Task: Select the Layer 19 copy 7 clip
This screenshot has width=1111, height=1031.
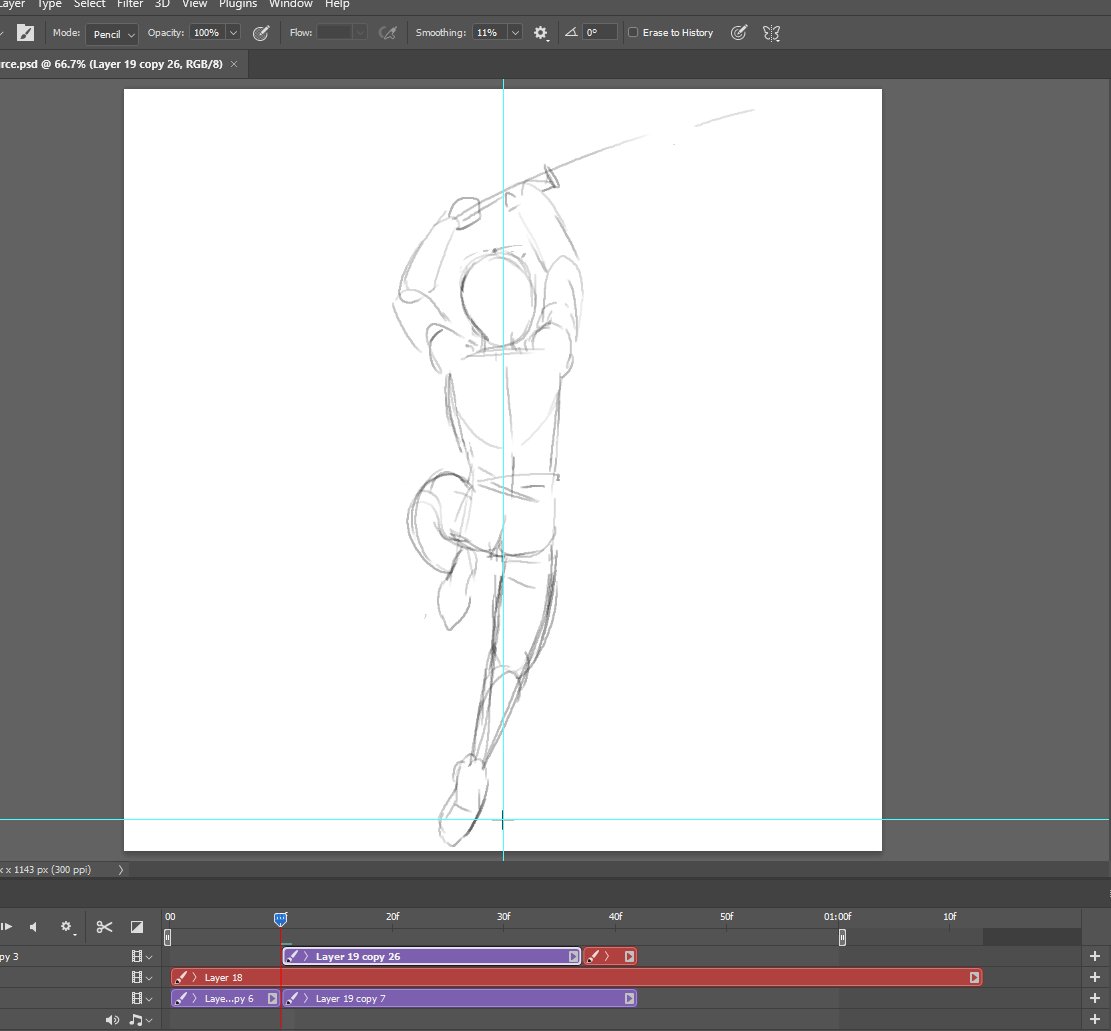Action: (459, 998)
